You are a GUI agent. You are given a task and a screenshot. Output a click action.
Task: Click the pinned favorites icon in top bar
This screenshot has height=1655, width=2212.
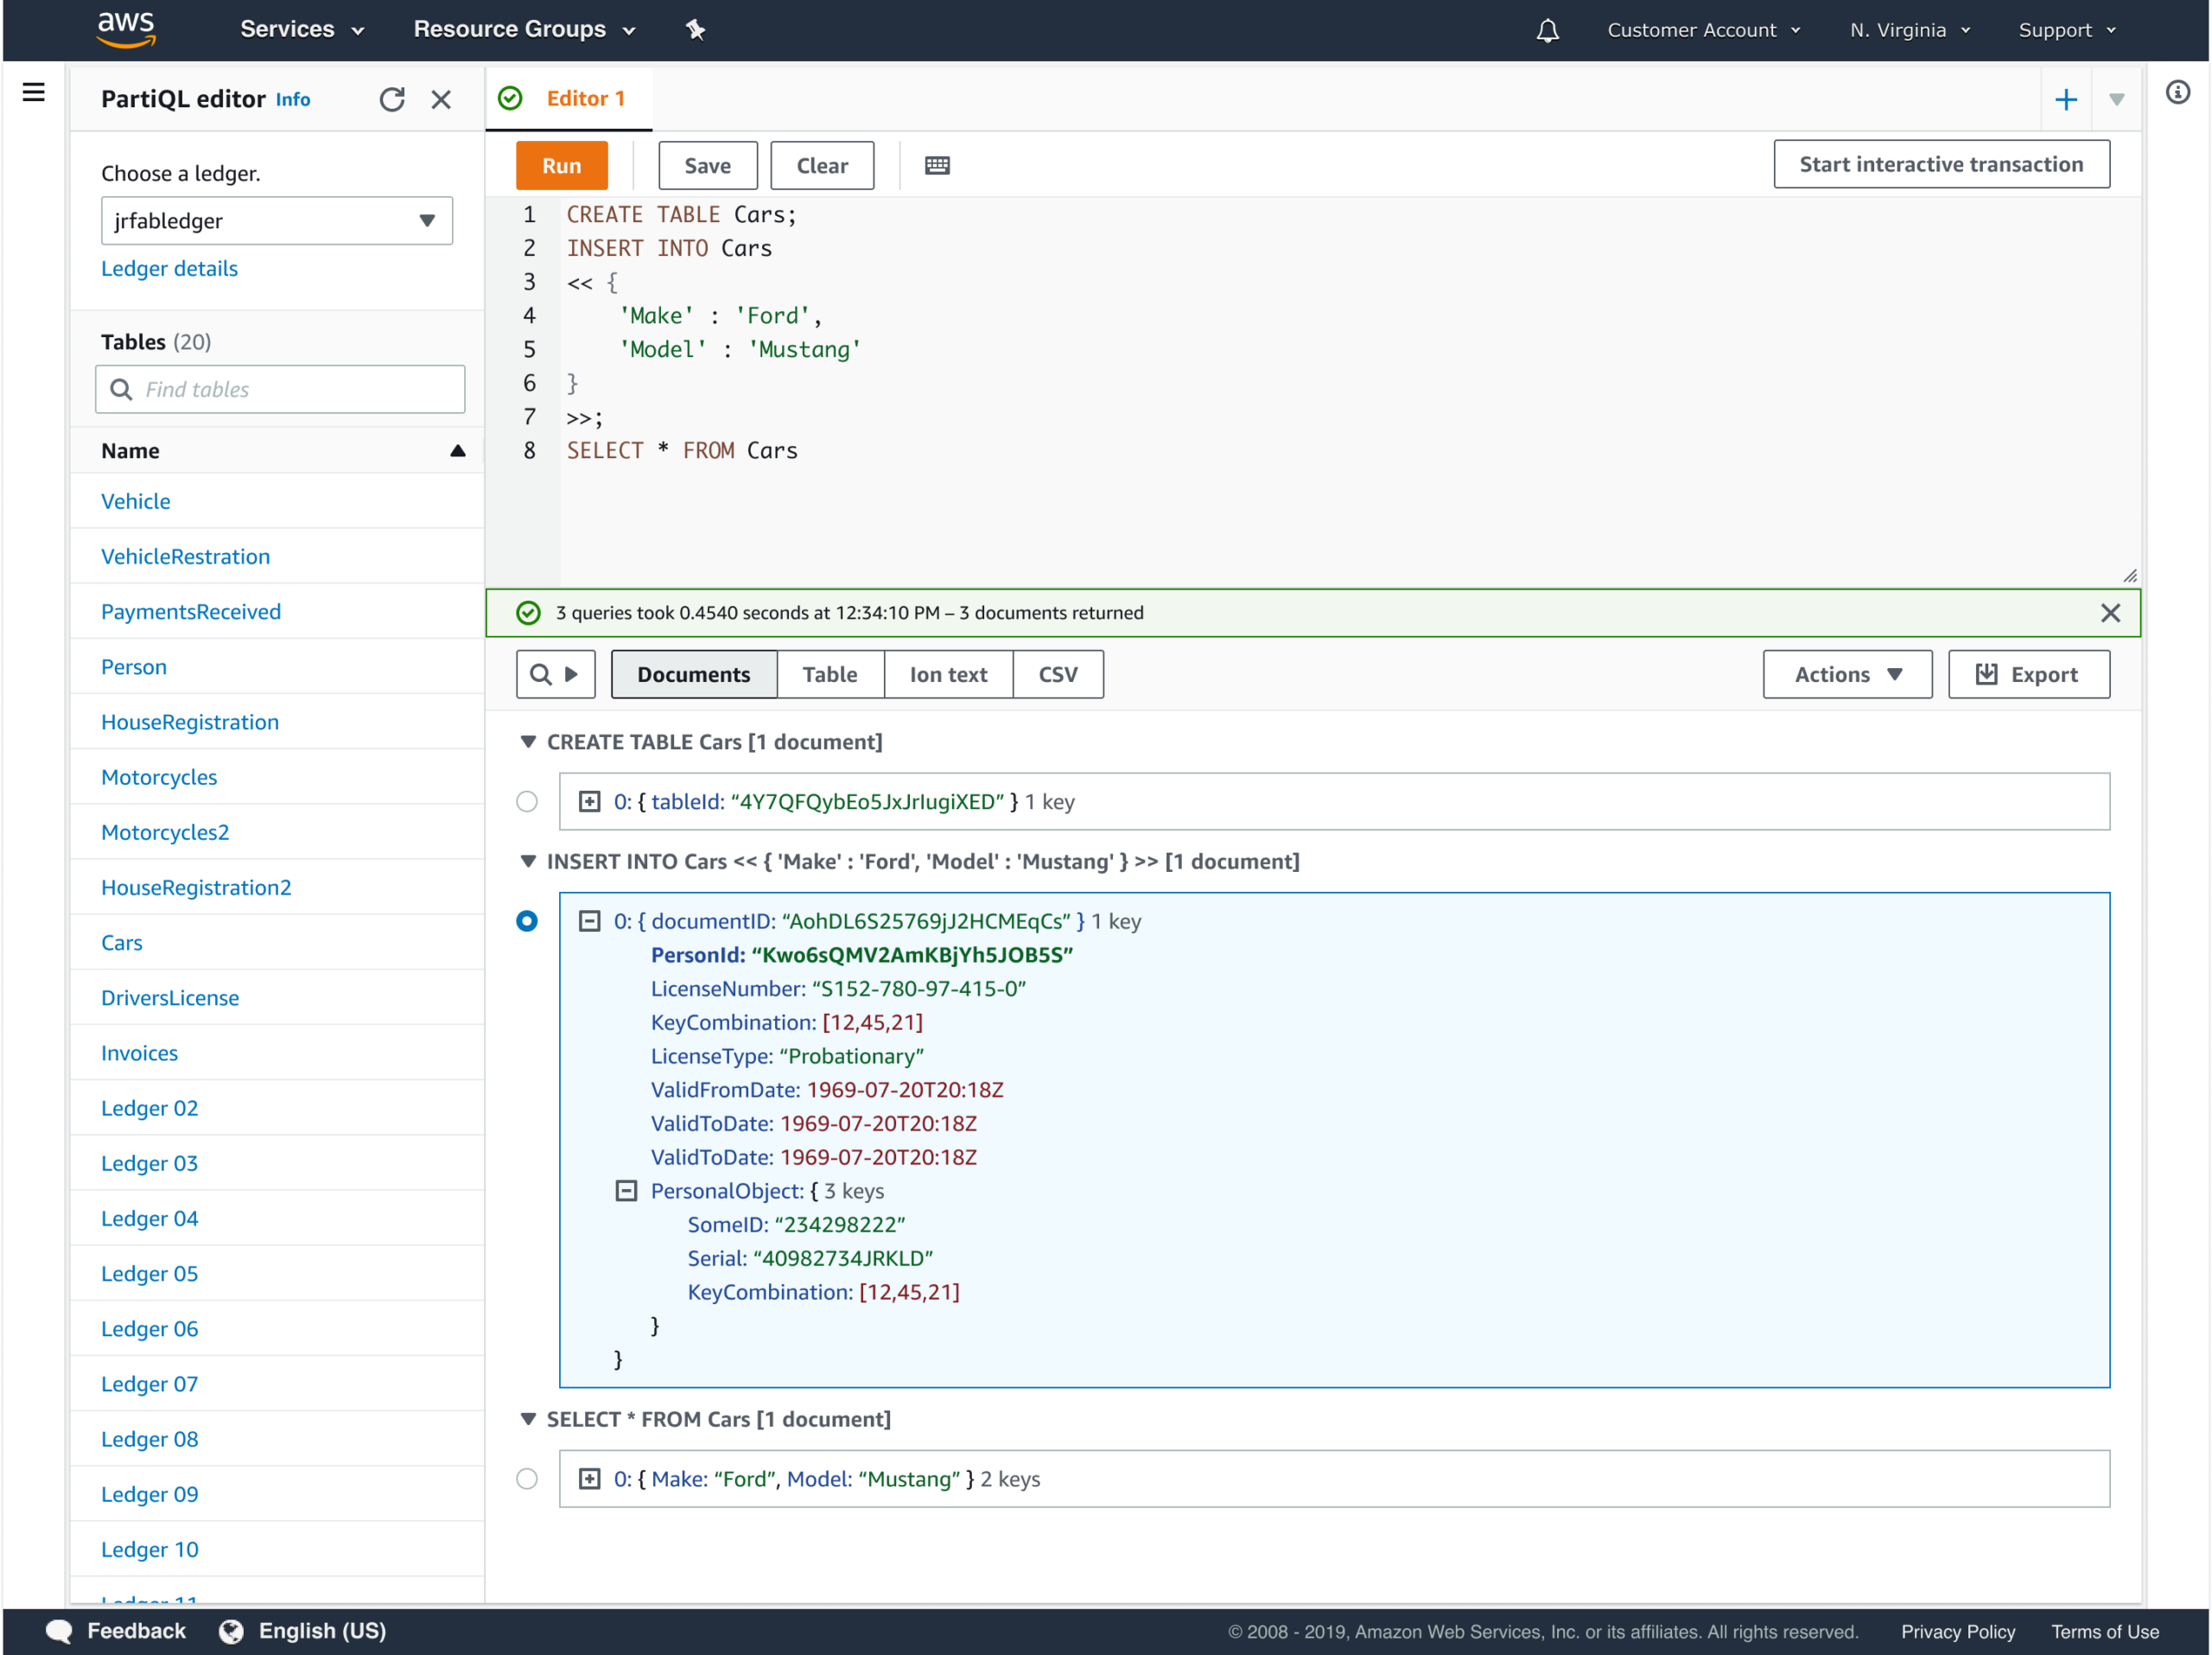click(x=696, y=30)
